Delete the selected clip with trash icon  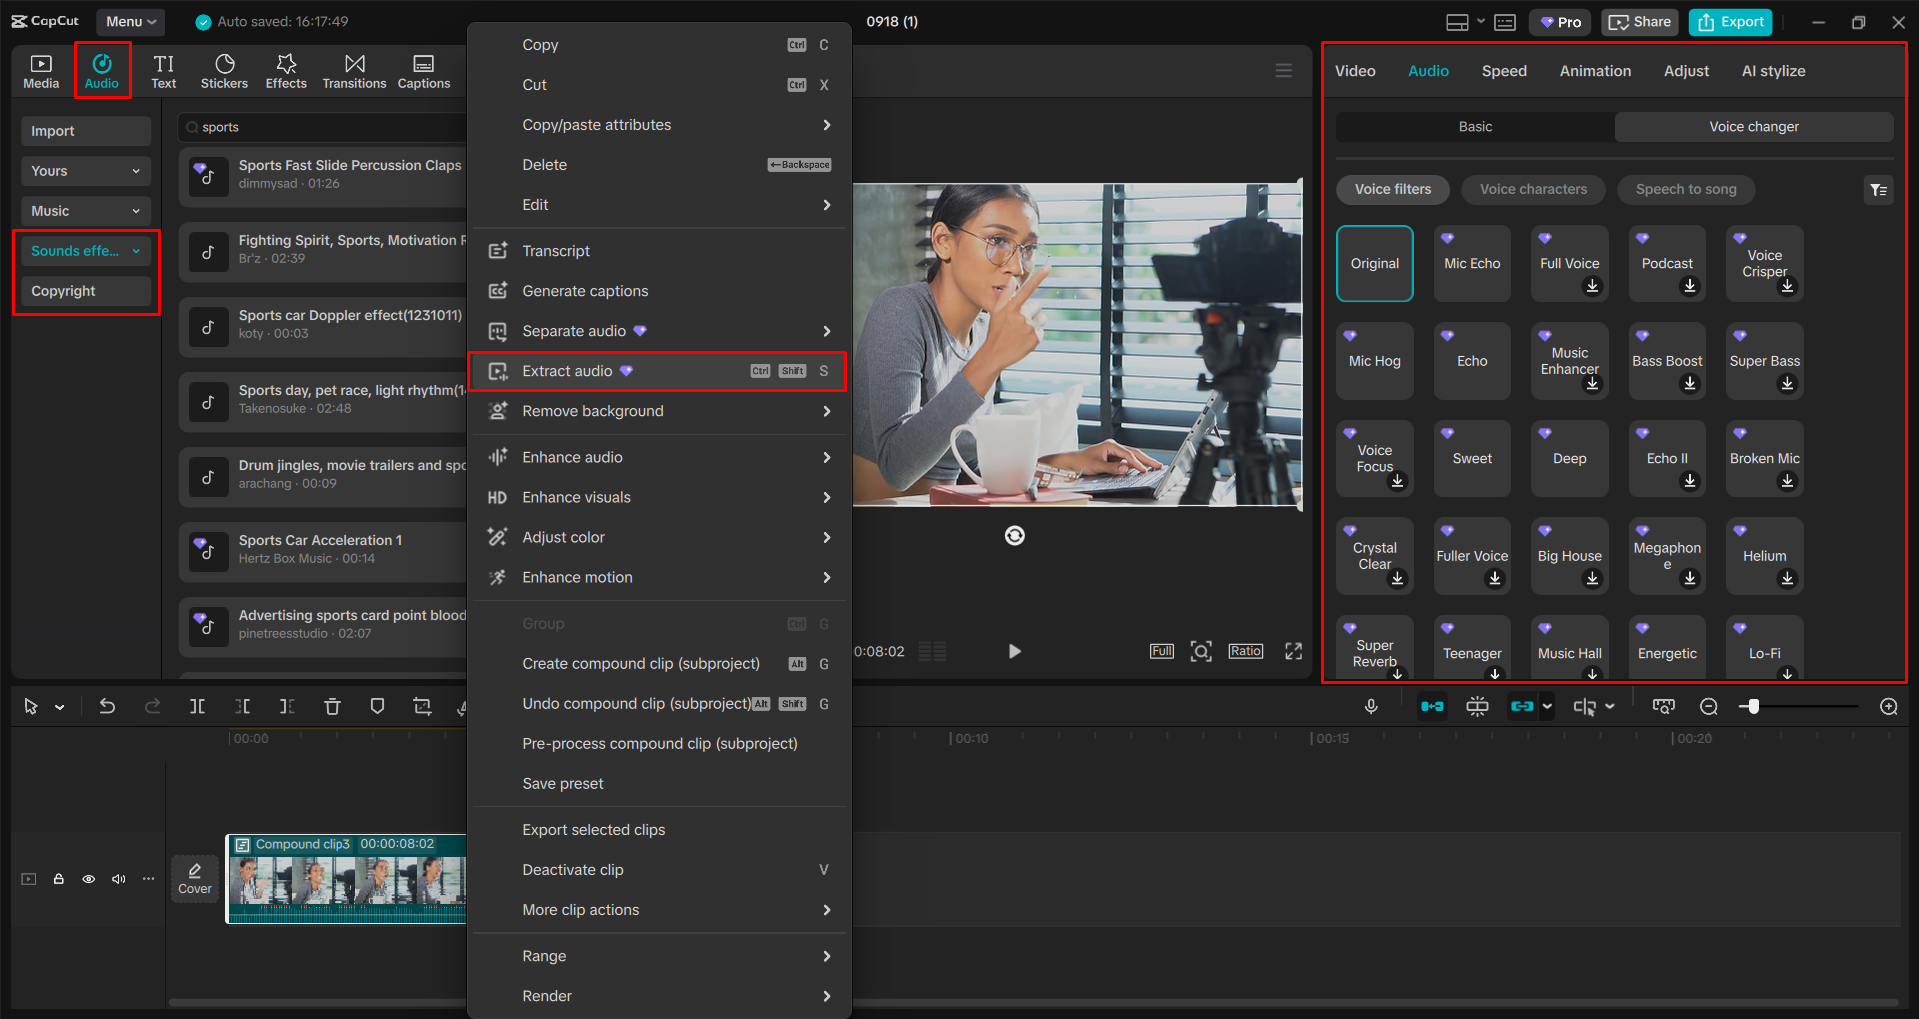[x=332, y=706]
